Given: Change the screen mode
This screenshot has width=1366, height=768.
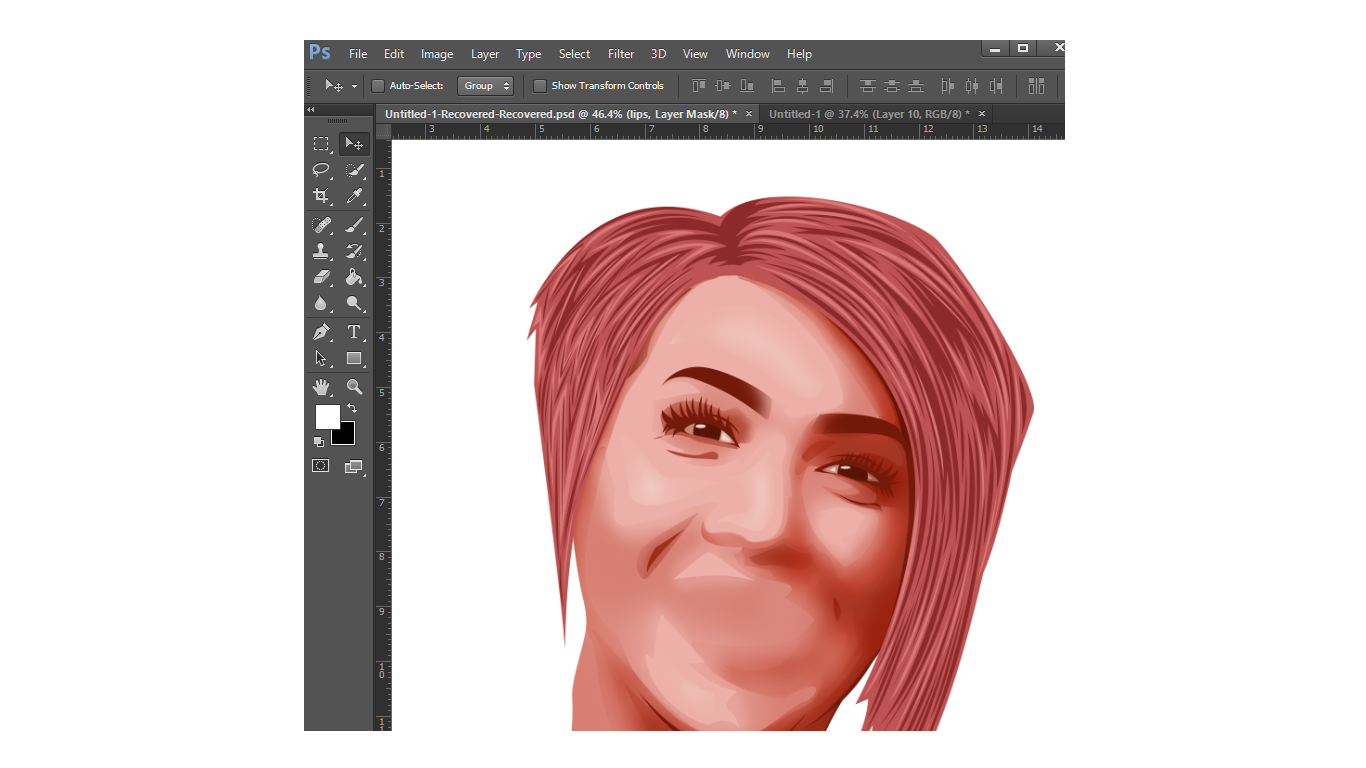Looking at the screenshot, I should (354, 466).
